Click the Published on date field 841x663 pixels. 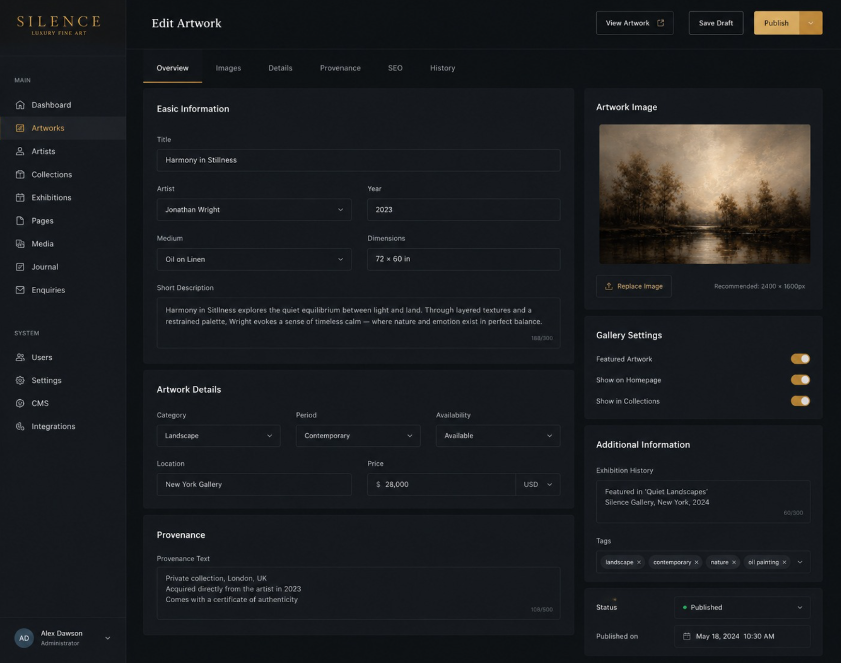click(742, 636)
